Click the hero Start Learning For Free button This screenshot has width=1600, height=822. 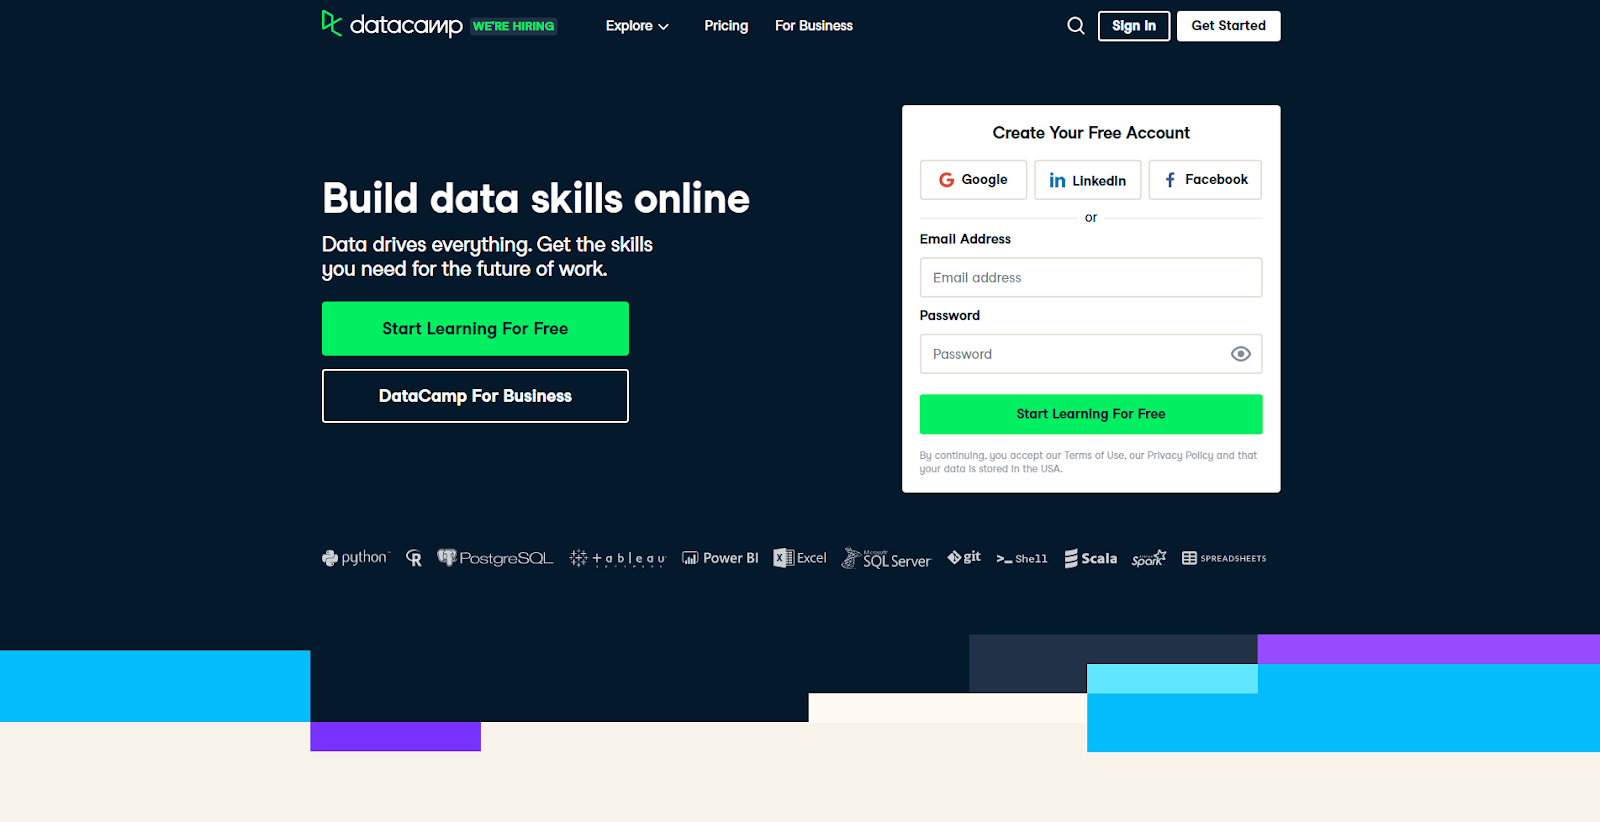click(x=475, y=329)
